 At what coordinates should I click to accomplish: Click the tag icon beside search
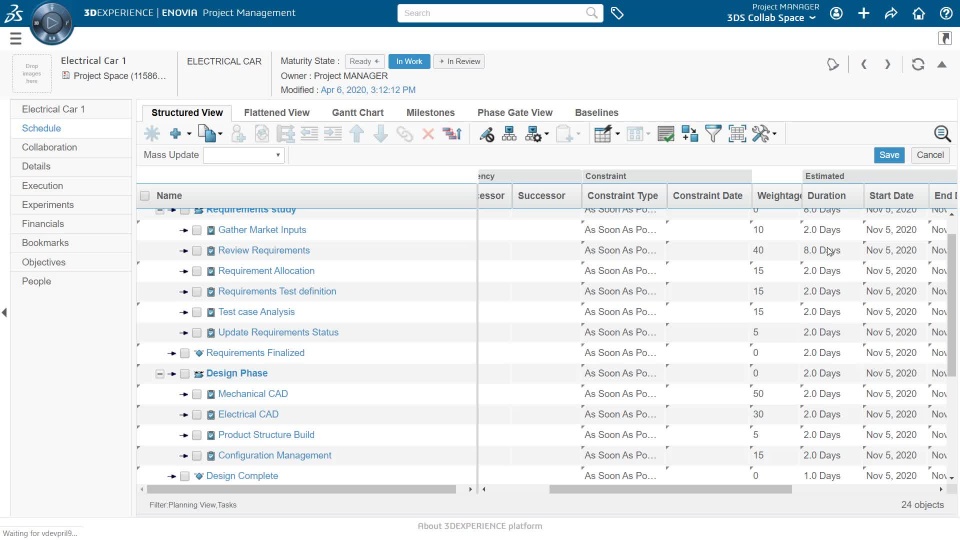[617, 13]
